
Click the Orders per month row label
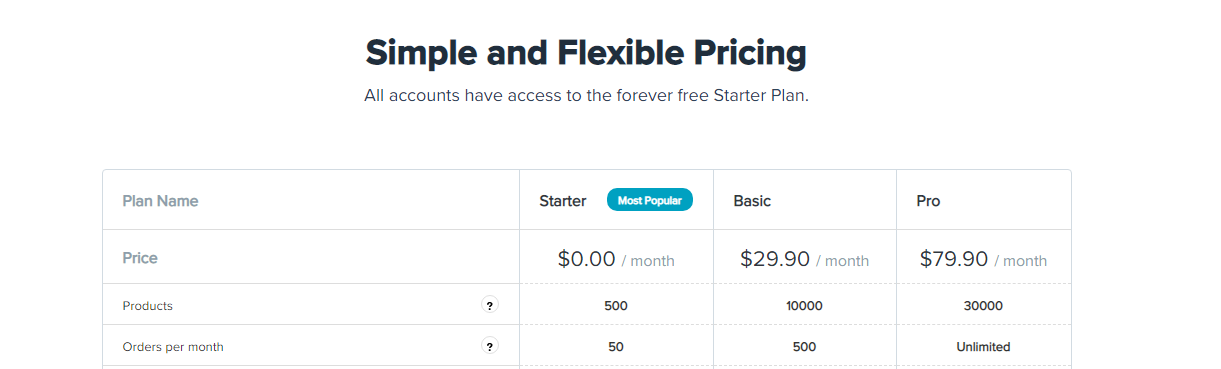click(173, 347)
